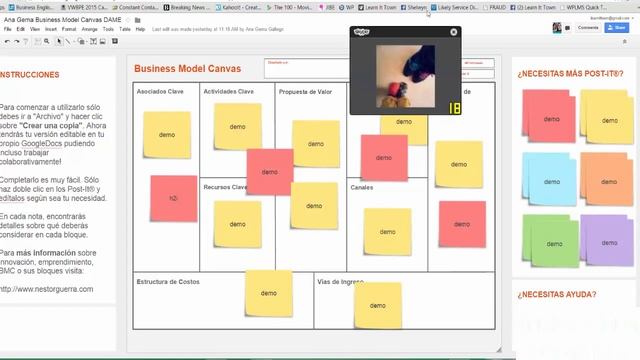The image size is (640, 360).
Task: Select the green stack of spare post-its
Action: tap(551, 241)
